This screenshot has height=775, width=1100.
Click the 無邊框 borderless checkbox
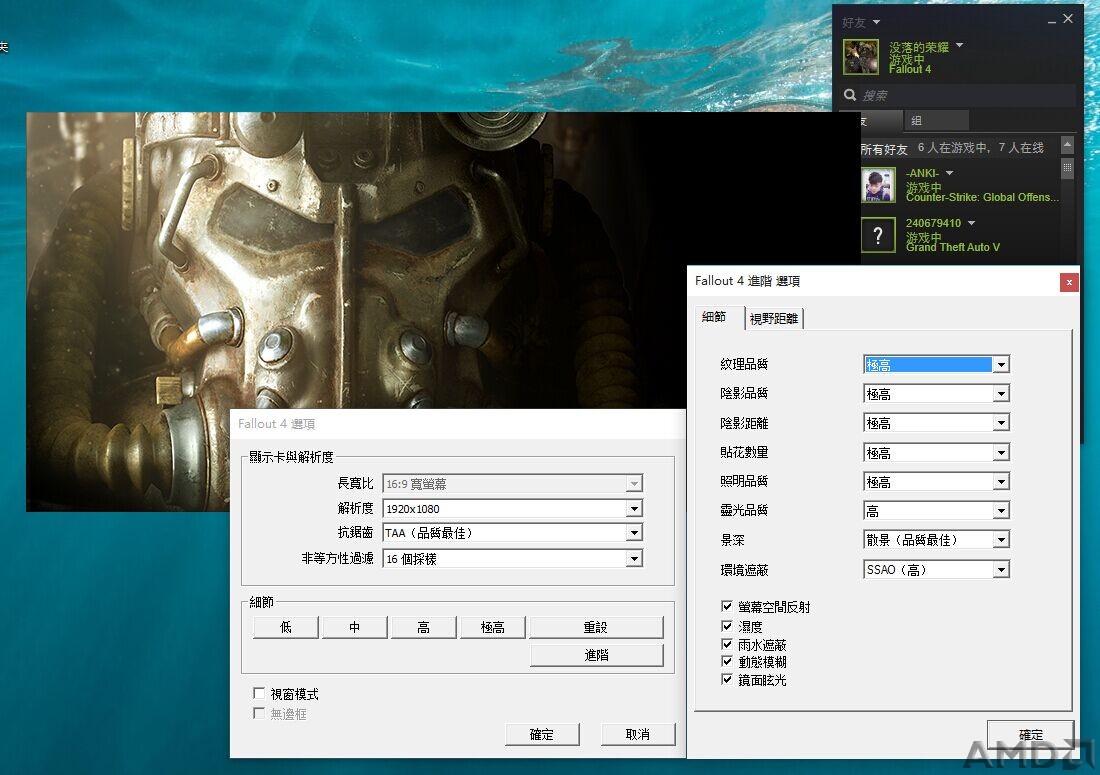(x=259, y=713)
